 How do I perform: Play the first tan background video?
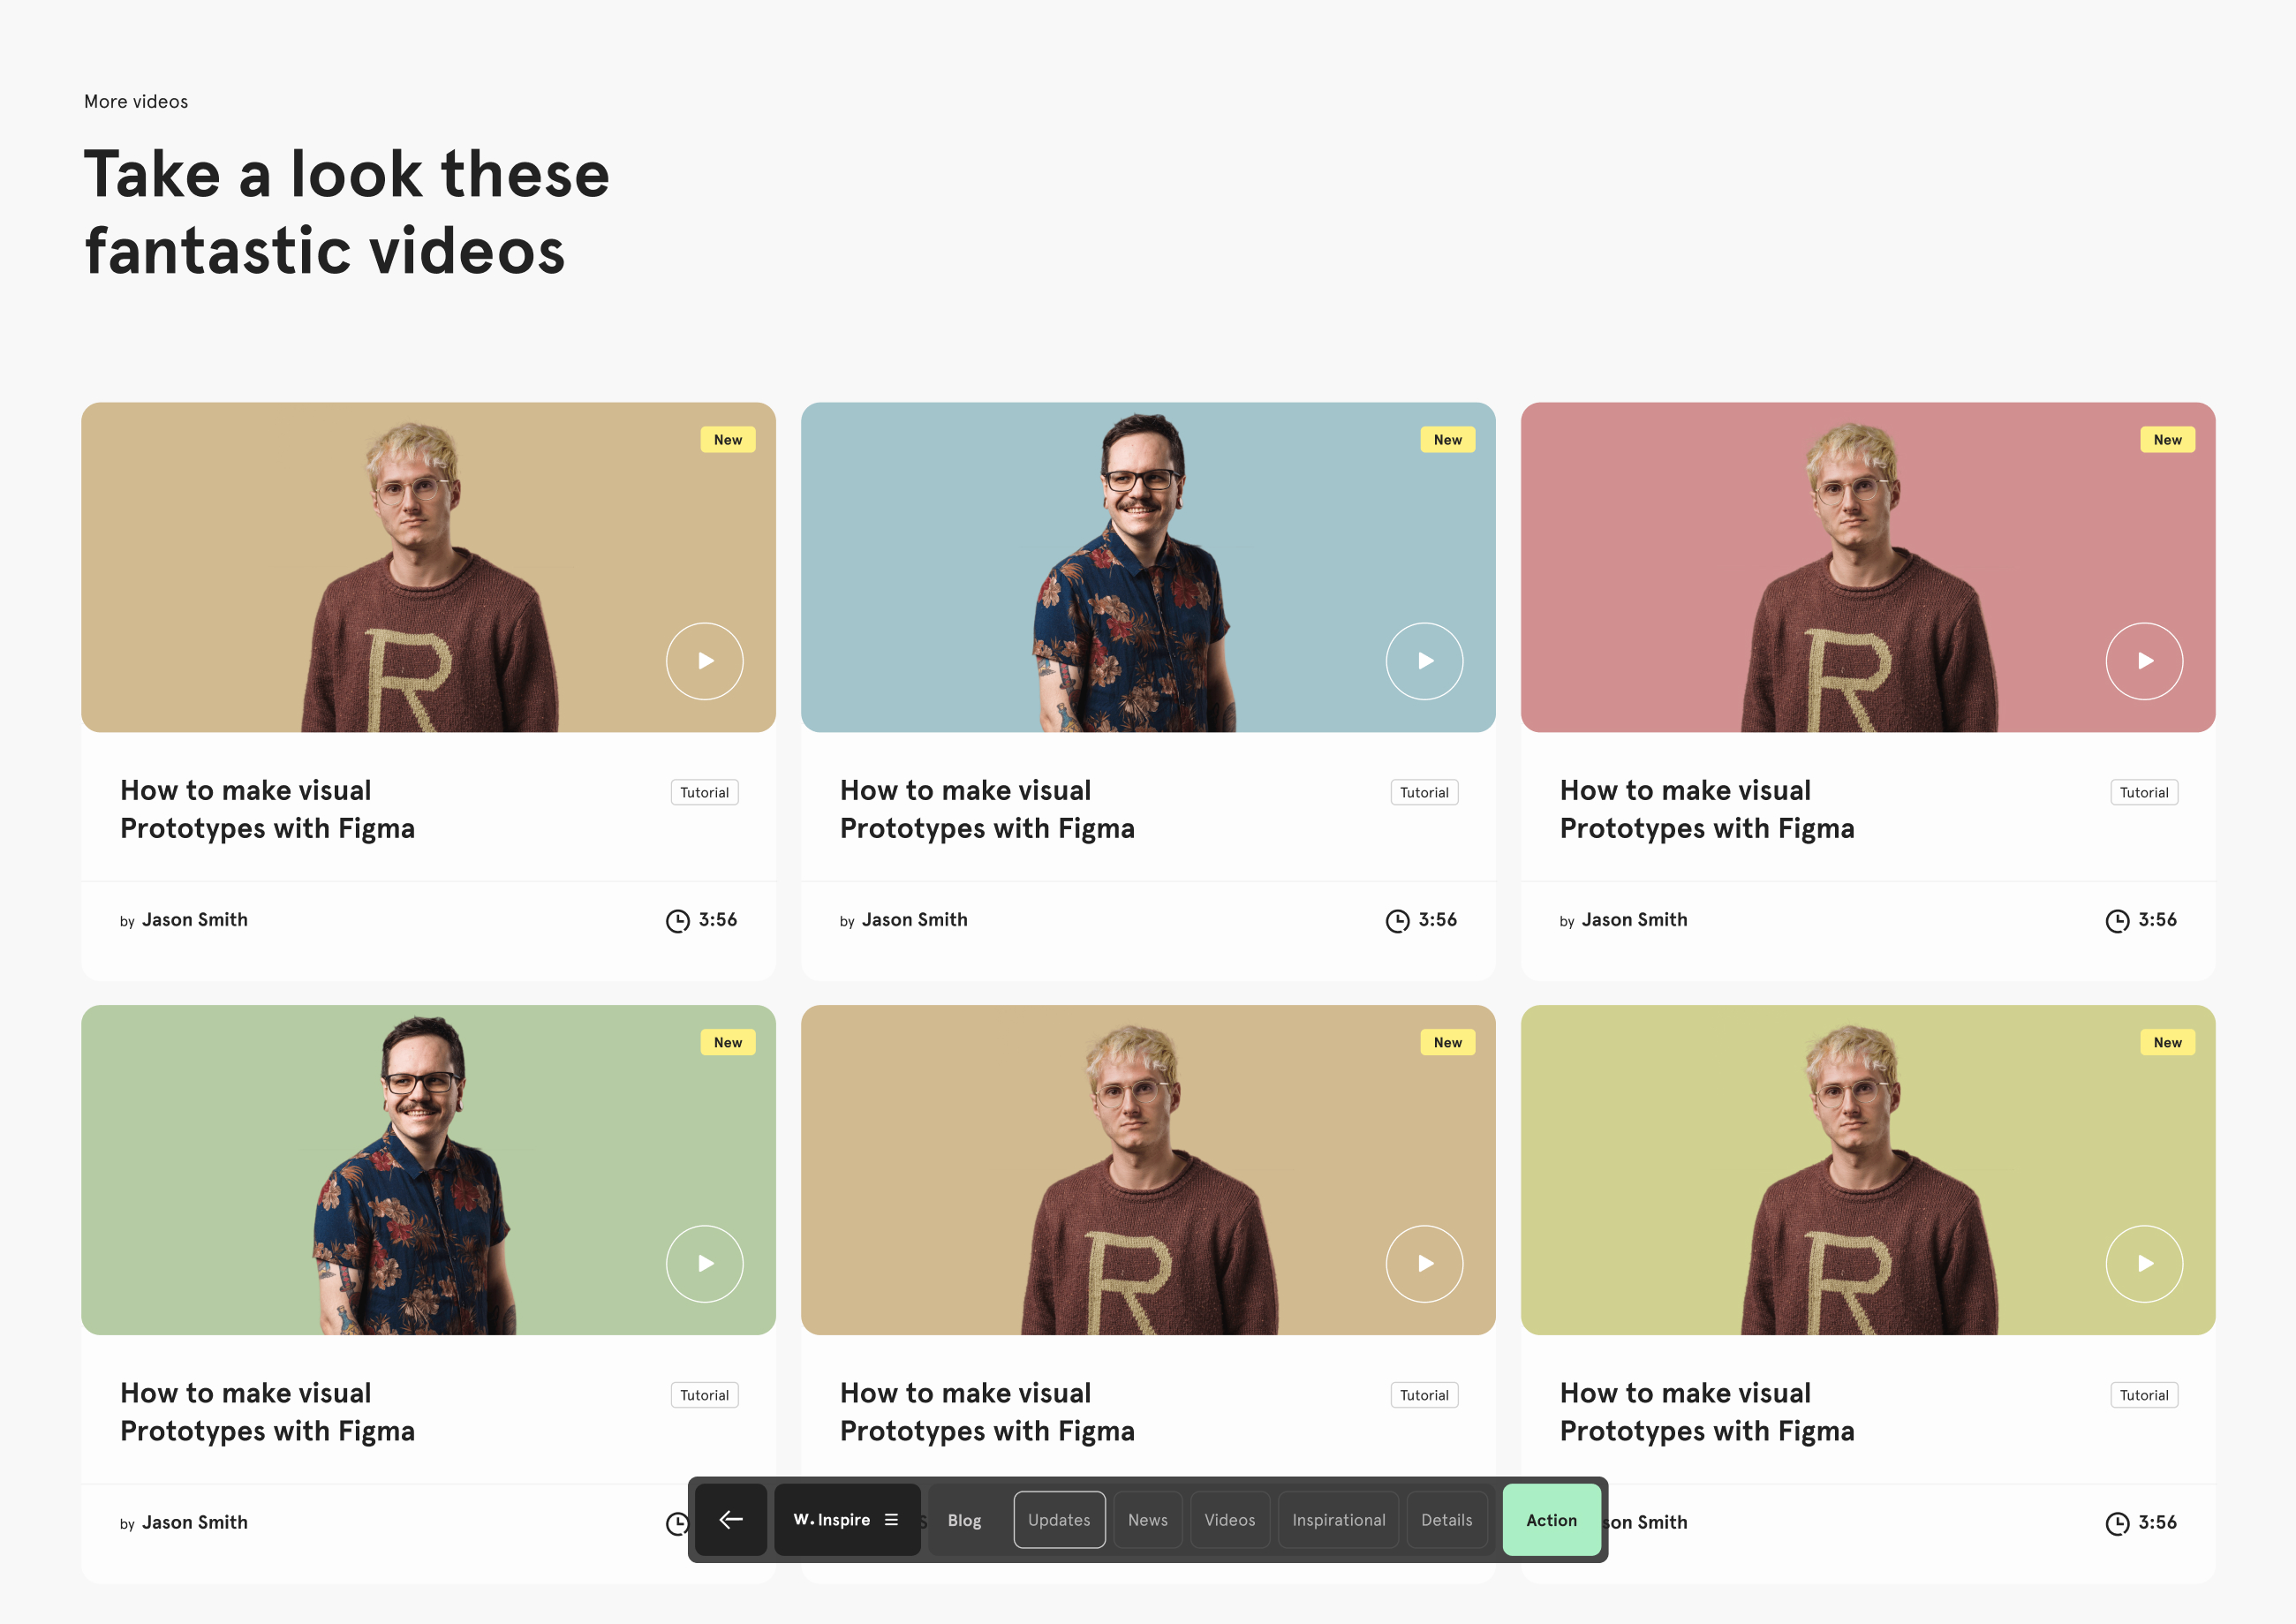pos(704,661)
